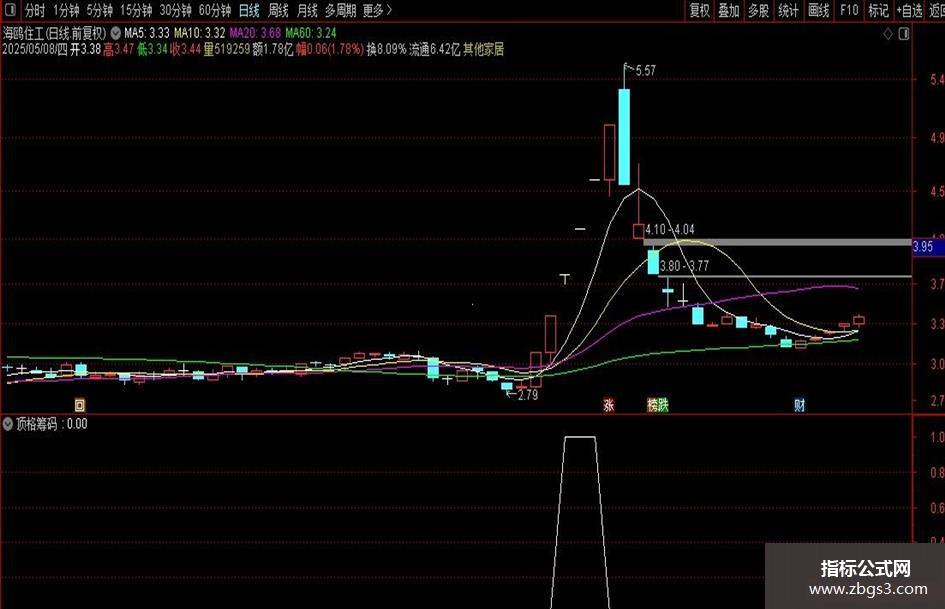Click the 2.79 low price annotation

[527, 395]
